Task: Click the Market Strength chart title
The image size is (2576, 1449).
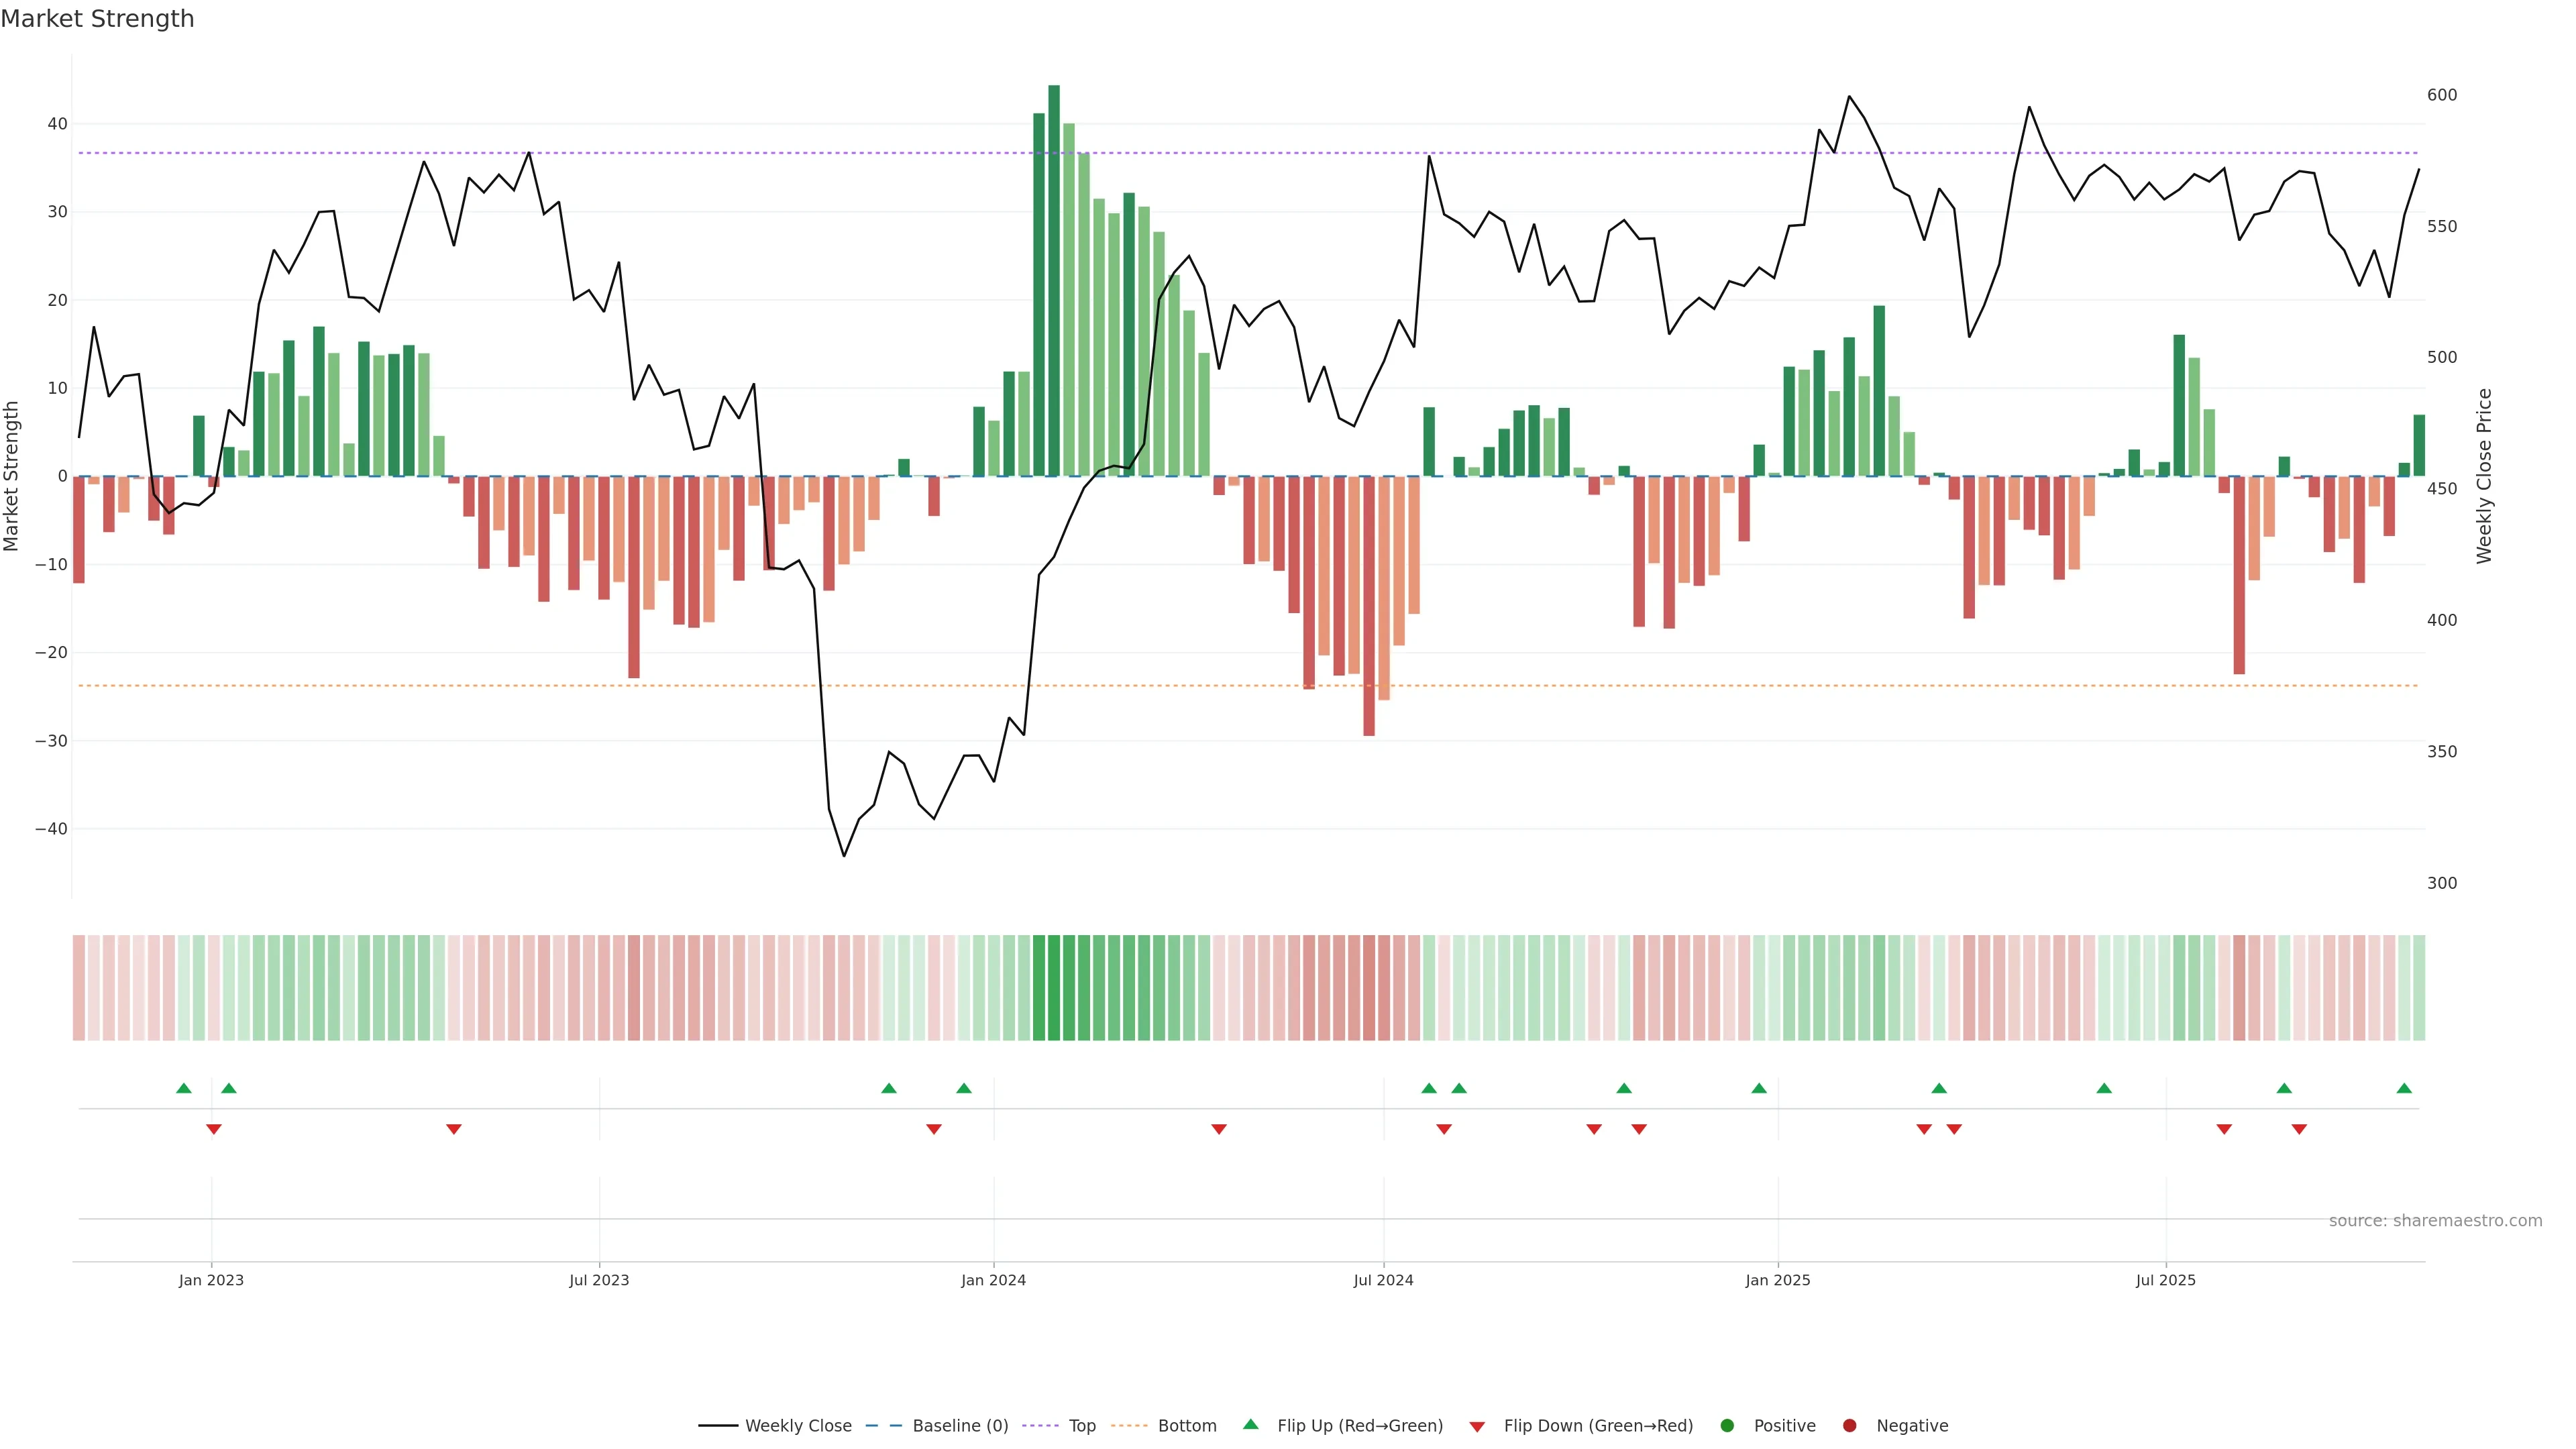Action: (97, 19)
